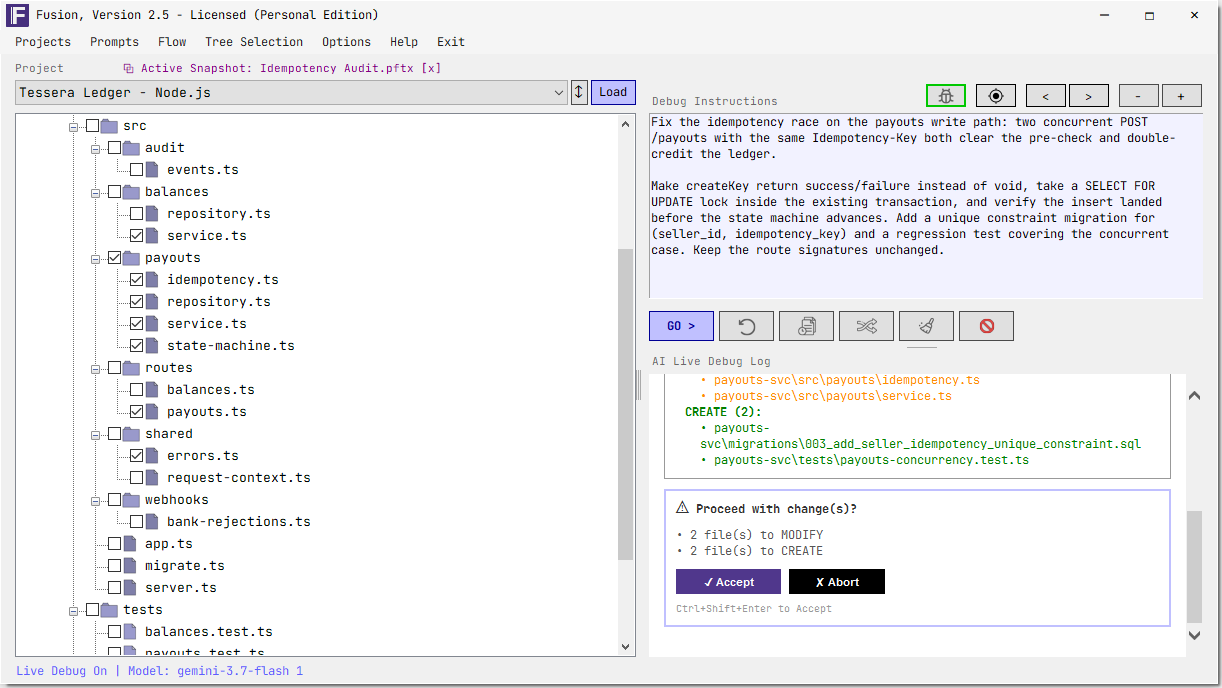Toggle the bug debug mode button
The height and width of the screenshot is (688, 1222).
pyautogui.click(x=945, y=96)
